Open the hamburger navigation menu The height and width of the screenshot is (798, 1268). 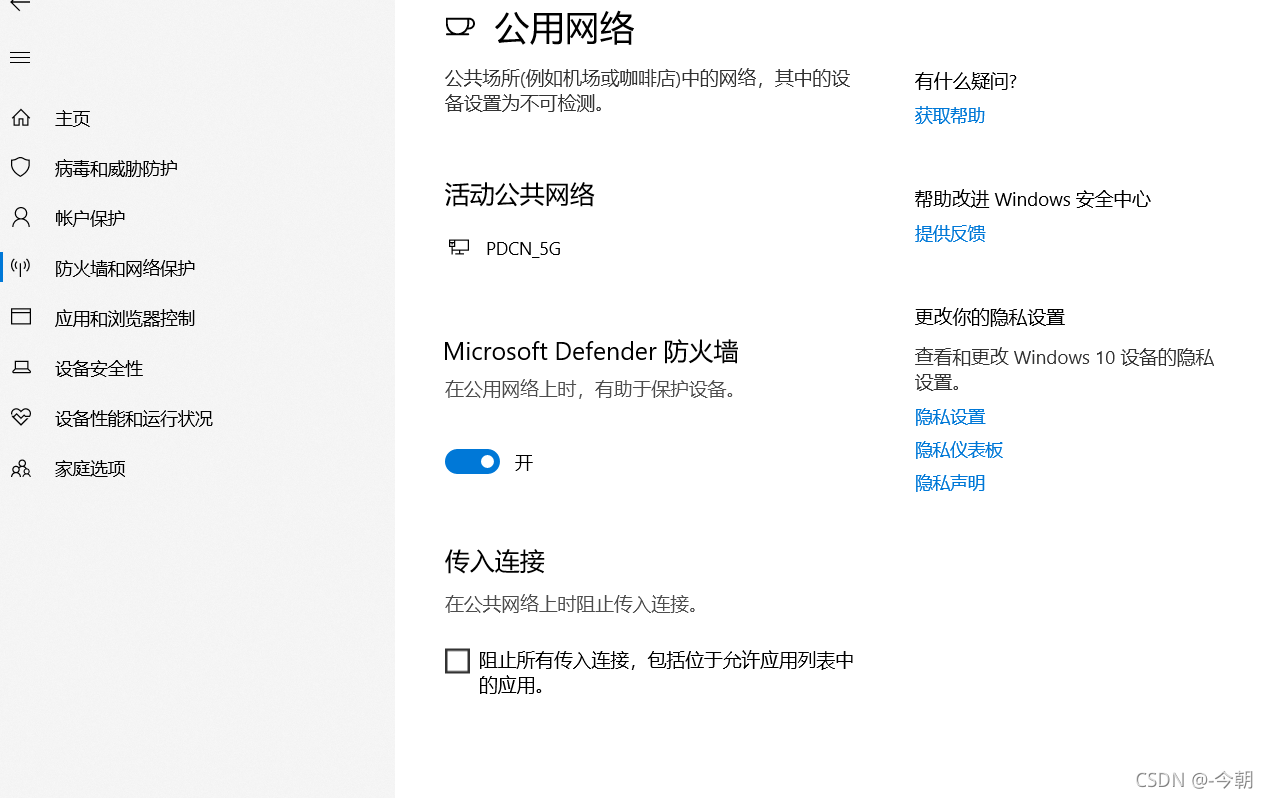(20, 58)
